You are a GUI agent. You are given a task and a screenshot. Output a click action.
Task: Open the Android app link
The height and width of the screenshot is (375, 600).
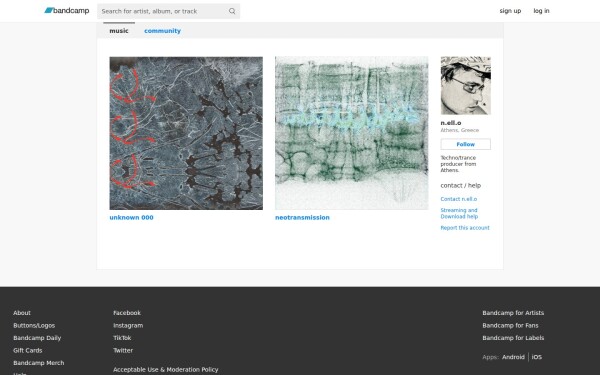point(513,357)
